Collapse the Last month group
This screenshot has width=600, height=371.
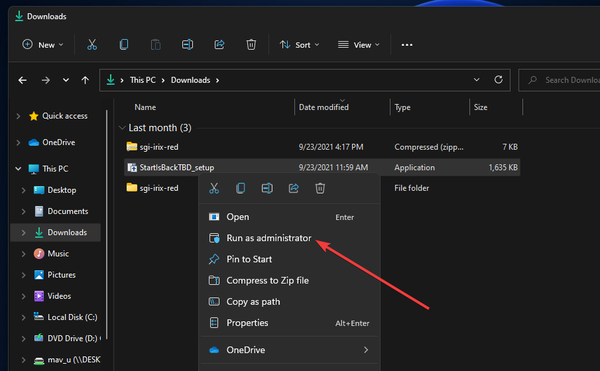(122, 128)
